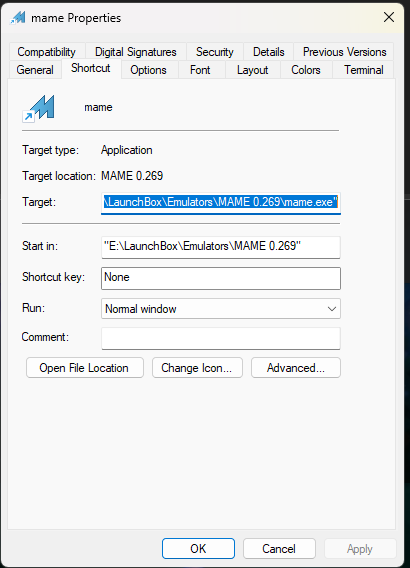Click Open File Location button
Image resolution: width=410 pixels, height=568 pixels.
point(85,368)
